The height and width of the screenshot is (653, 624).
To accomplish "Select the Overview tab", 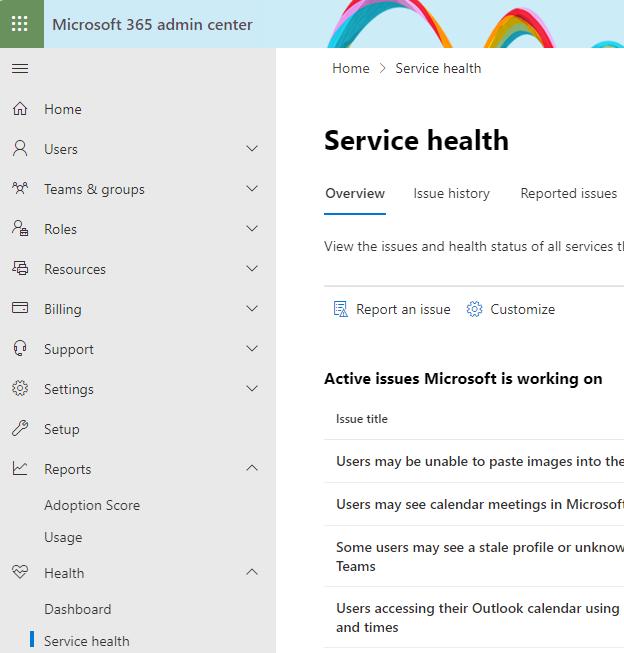I will tap(355, 194).
